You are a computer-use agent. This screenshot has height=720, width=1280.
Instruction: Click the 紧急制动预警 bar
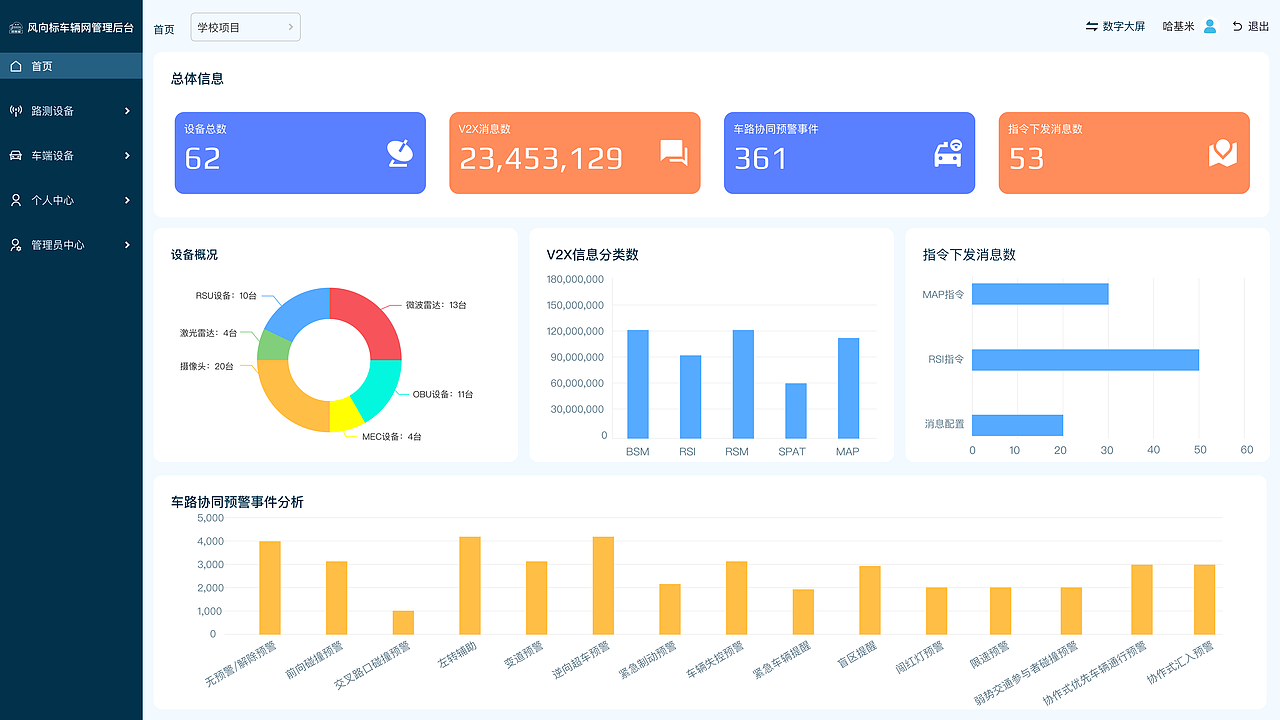670,609
